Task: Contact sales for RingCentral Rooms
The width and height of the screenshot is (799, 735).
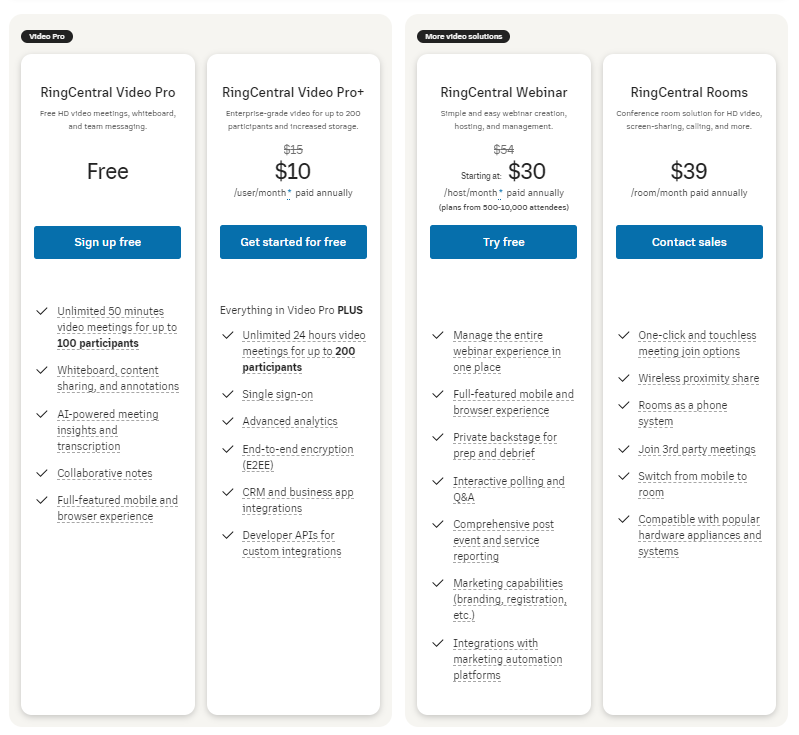Action: 689,242
